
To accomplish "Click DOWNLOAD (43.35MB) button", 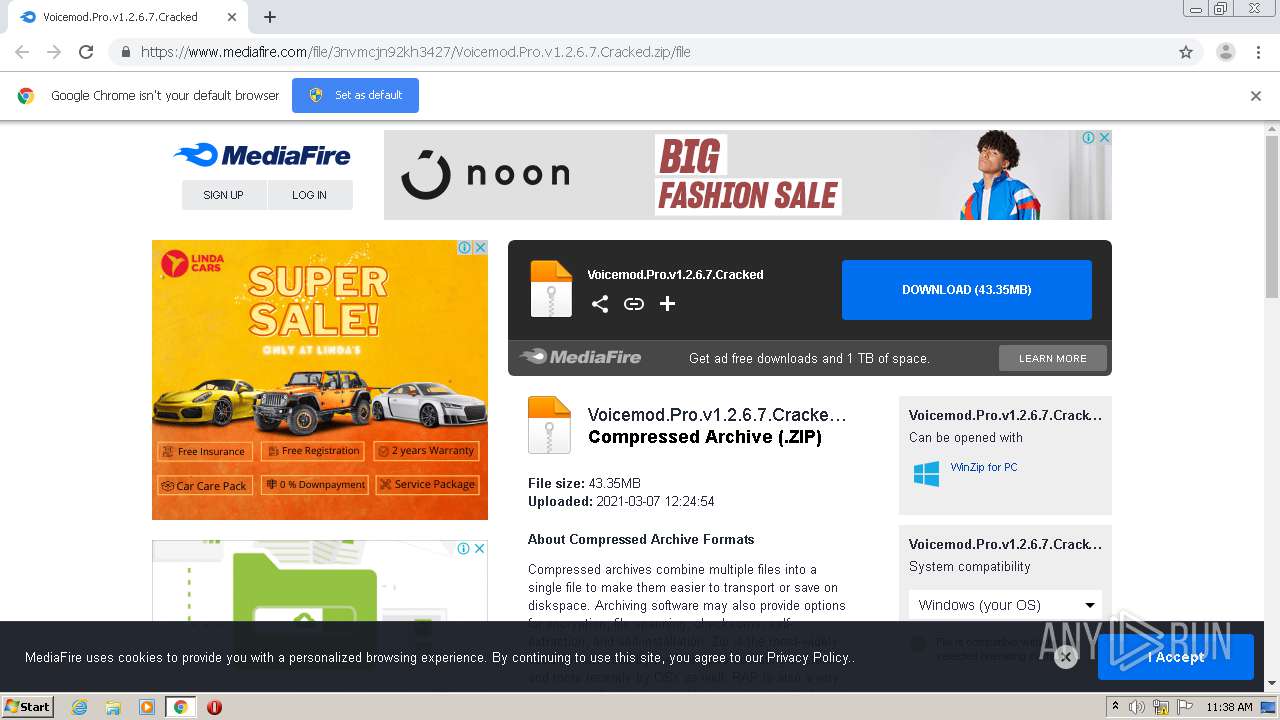I will (x=967, y=290).
